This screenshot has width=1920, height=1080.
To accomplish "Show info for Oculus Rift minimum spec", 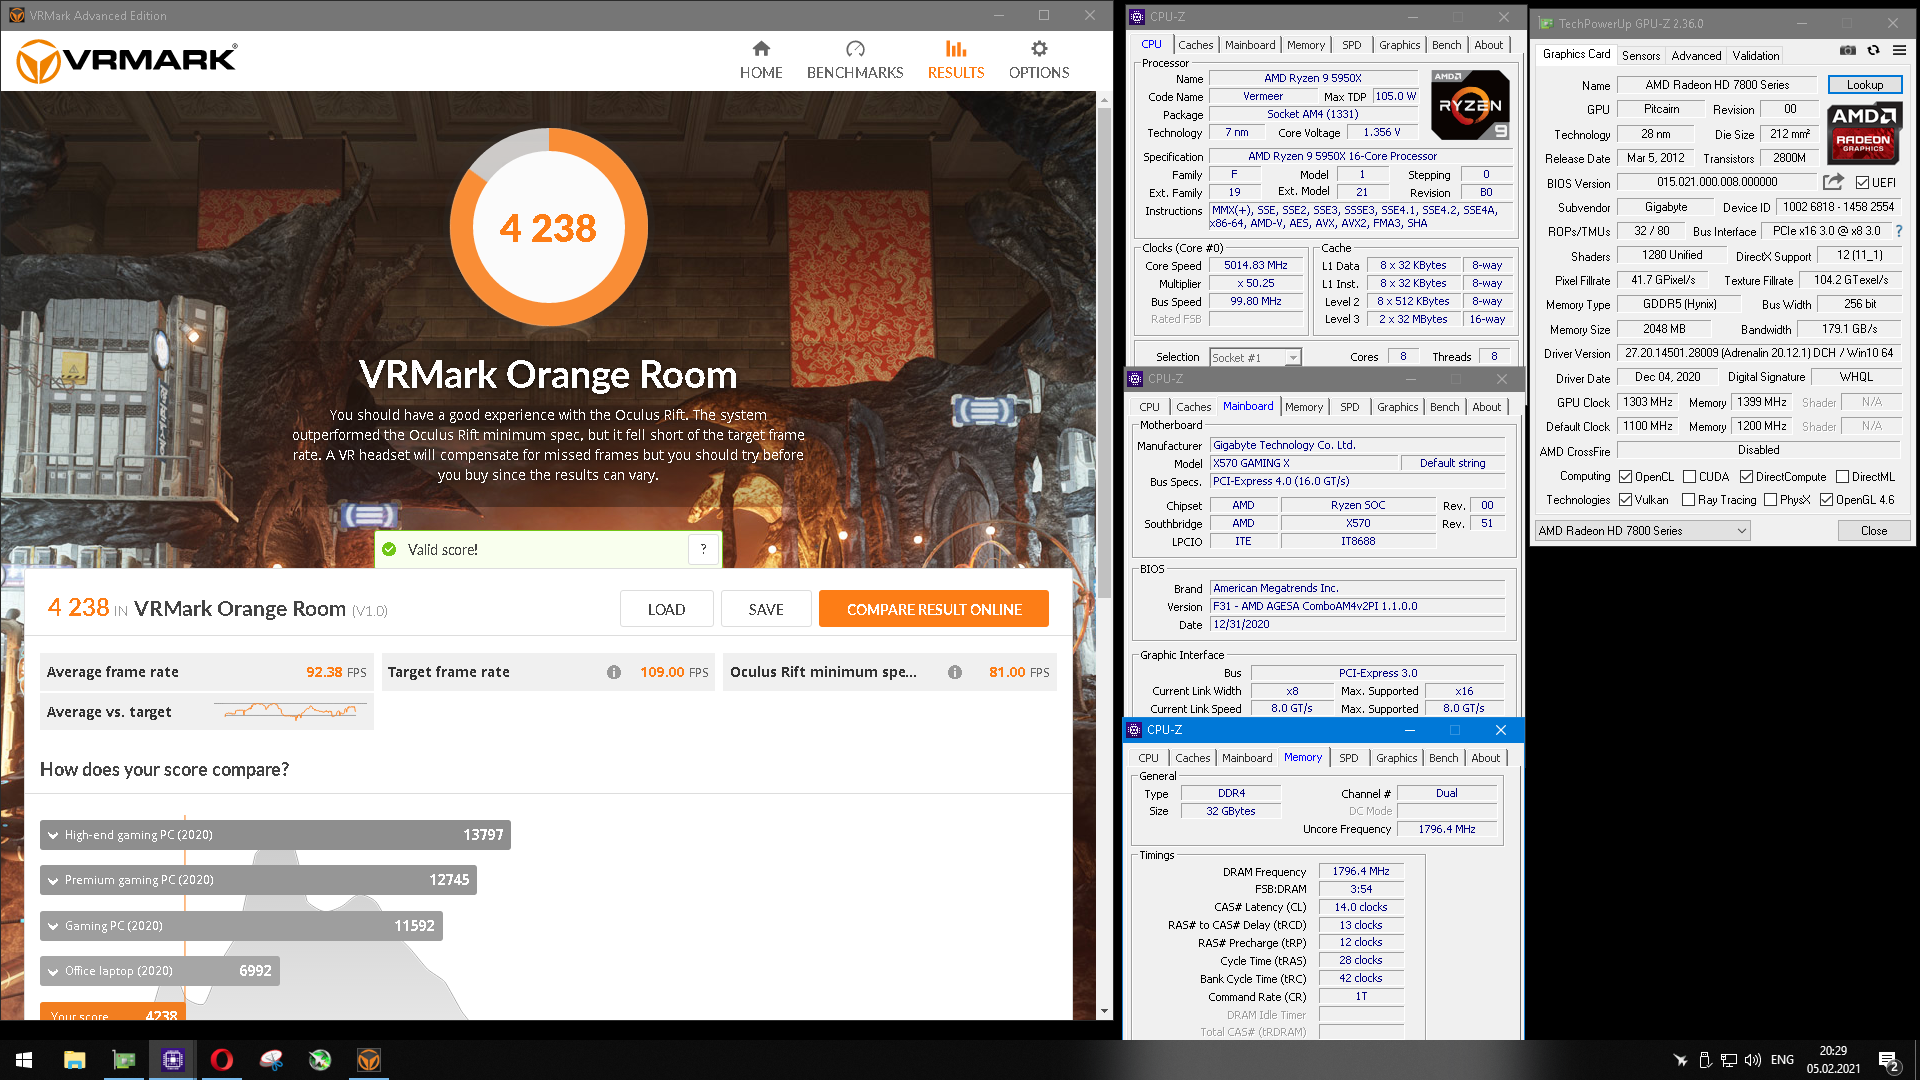I will 955,672.
